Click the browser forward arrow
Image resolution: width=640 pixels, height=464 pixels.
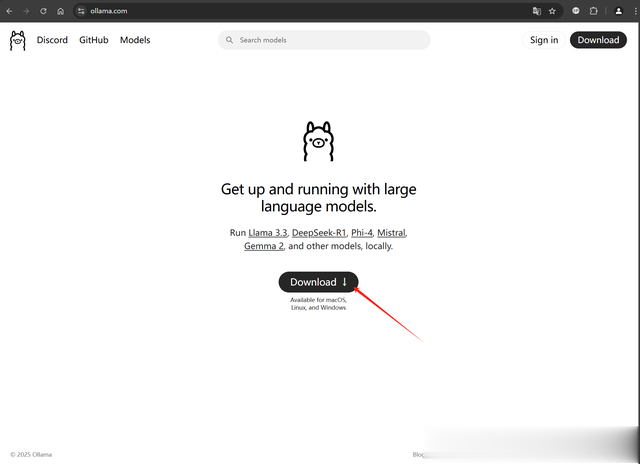[26, 11]
